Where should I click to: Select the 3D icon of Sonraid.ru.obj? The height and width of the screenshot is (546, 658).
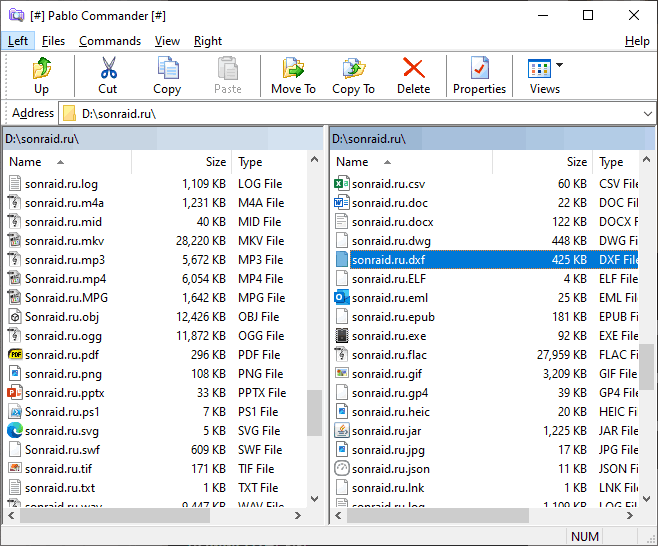pos(15,317)
